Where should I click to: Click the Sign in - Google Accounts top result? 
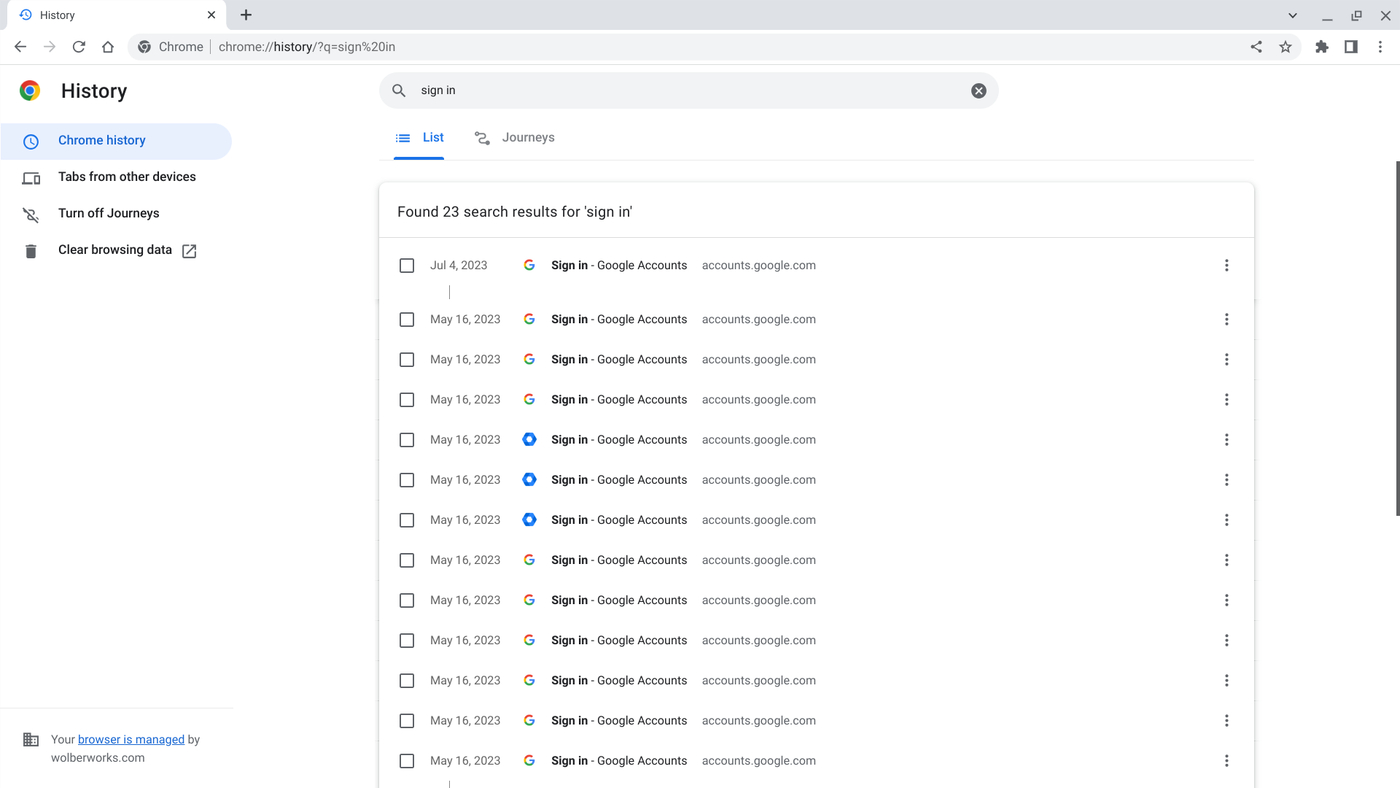pyautogui.click(x=618, y=265)
